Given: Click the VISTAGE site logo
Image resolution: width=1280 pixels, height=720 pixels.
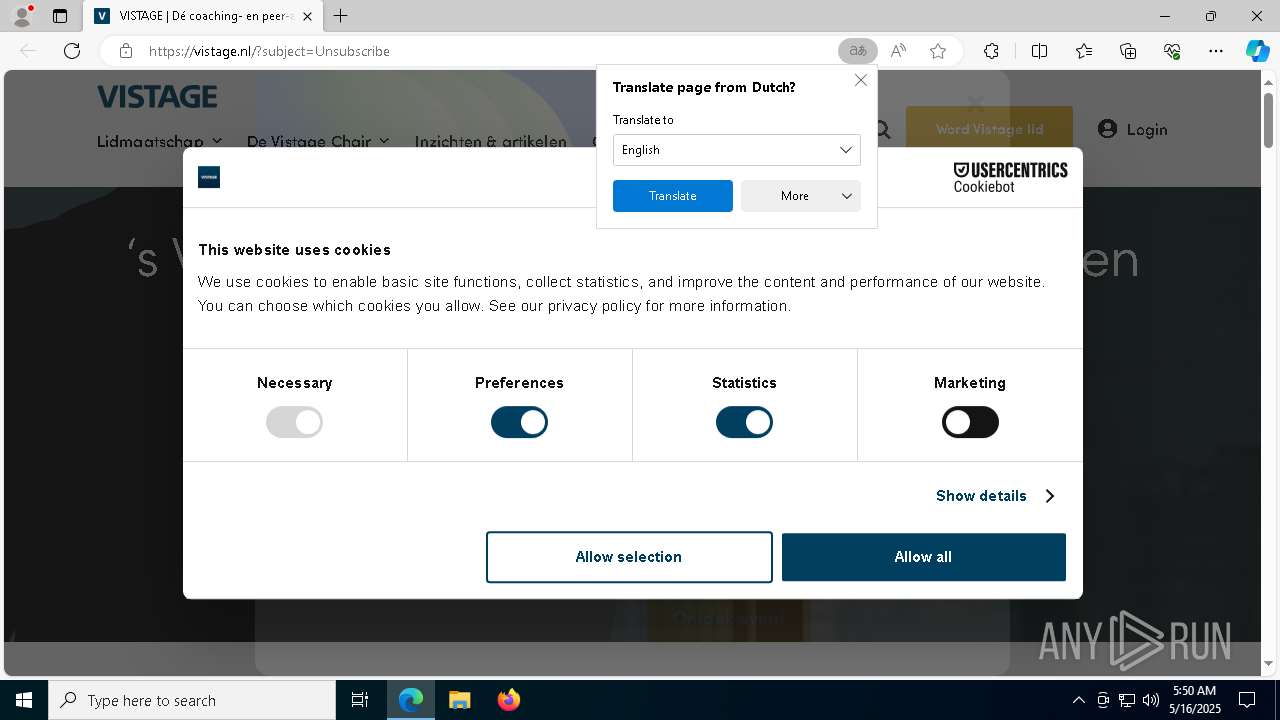Looking at the screenshot, I should coord(157,96).
